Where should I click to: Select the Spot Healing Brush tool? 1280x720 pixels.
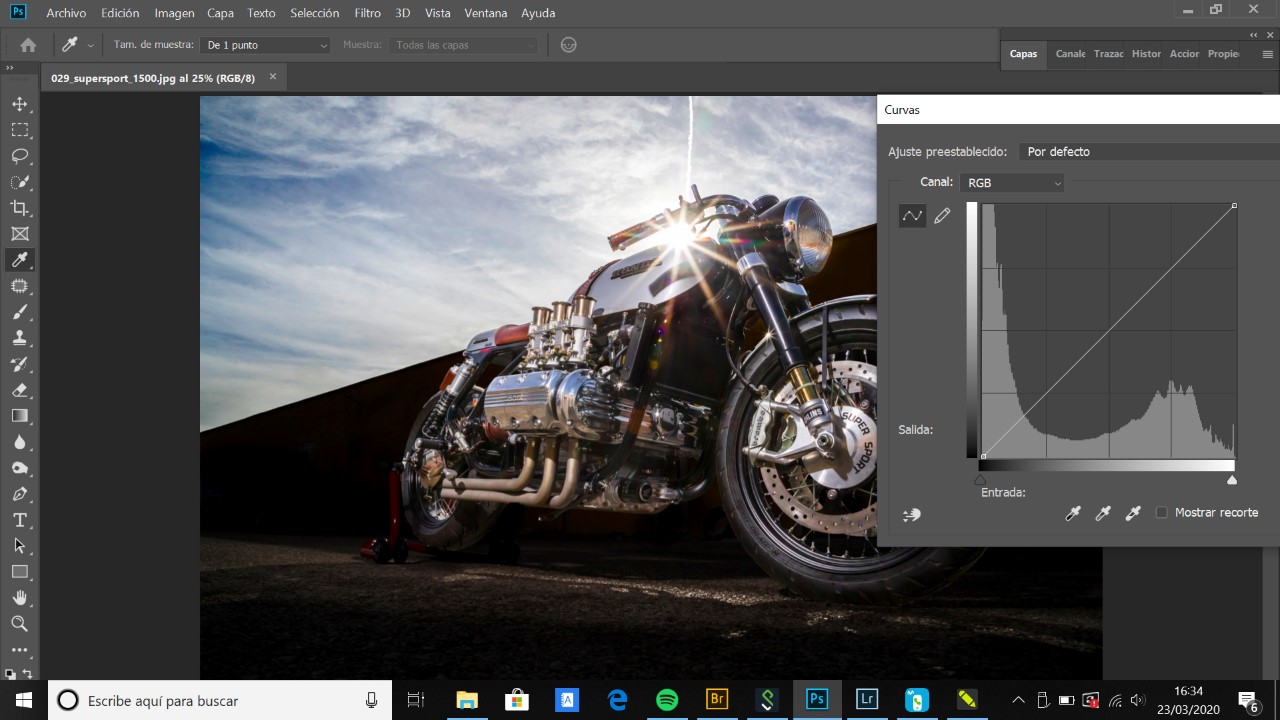pos(19,286)
